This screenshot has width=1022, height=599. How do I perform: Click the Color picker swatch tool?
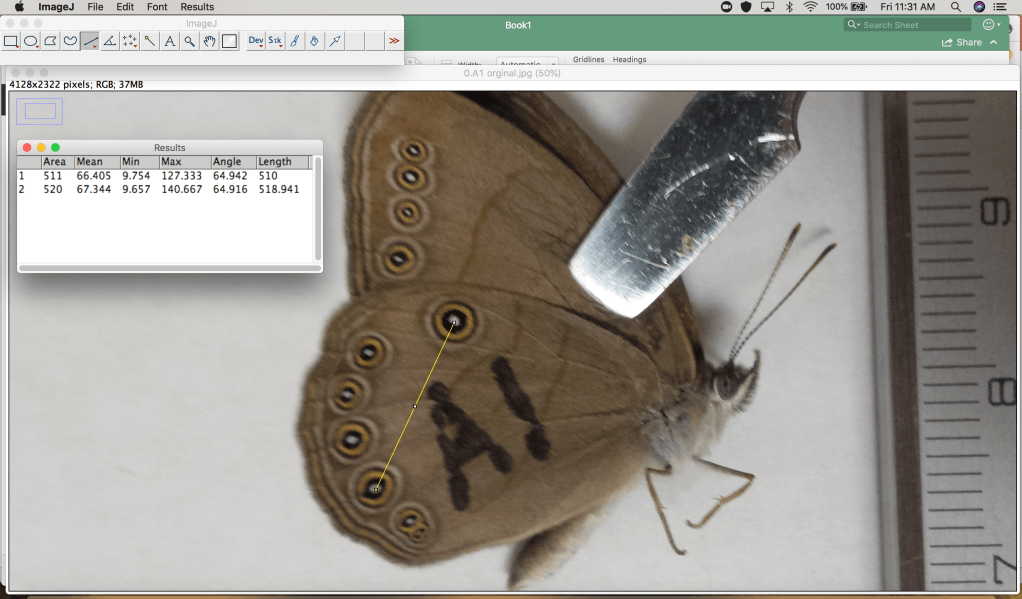click(x=229, y=41)
